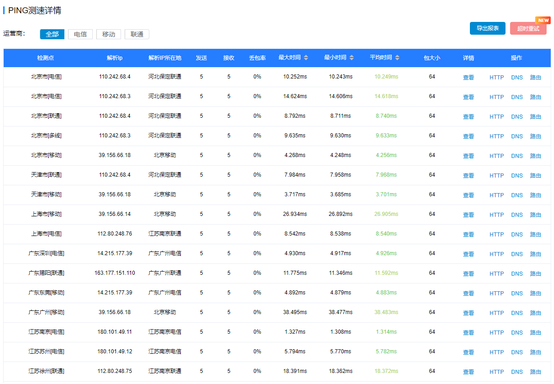Click HTTP in the 北京市[移动] row
The width and height of the screenshot is (554, 384).
pos(496,156)
